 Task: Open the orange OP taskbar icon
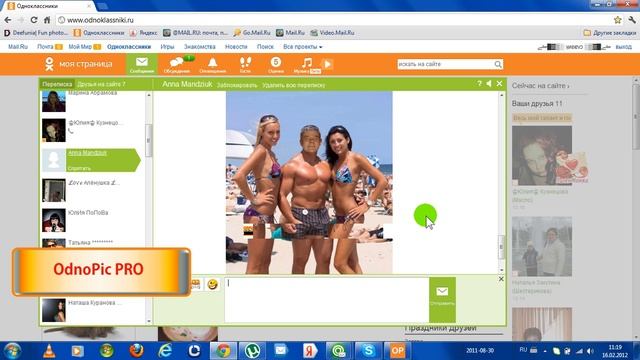tap(397, 351)
